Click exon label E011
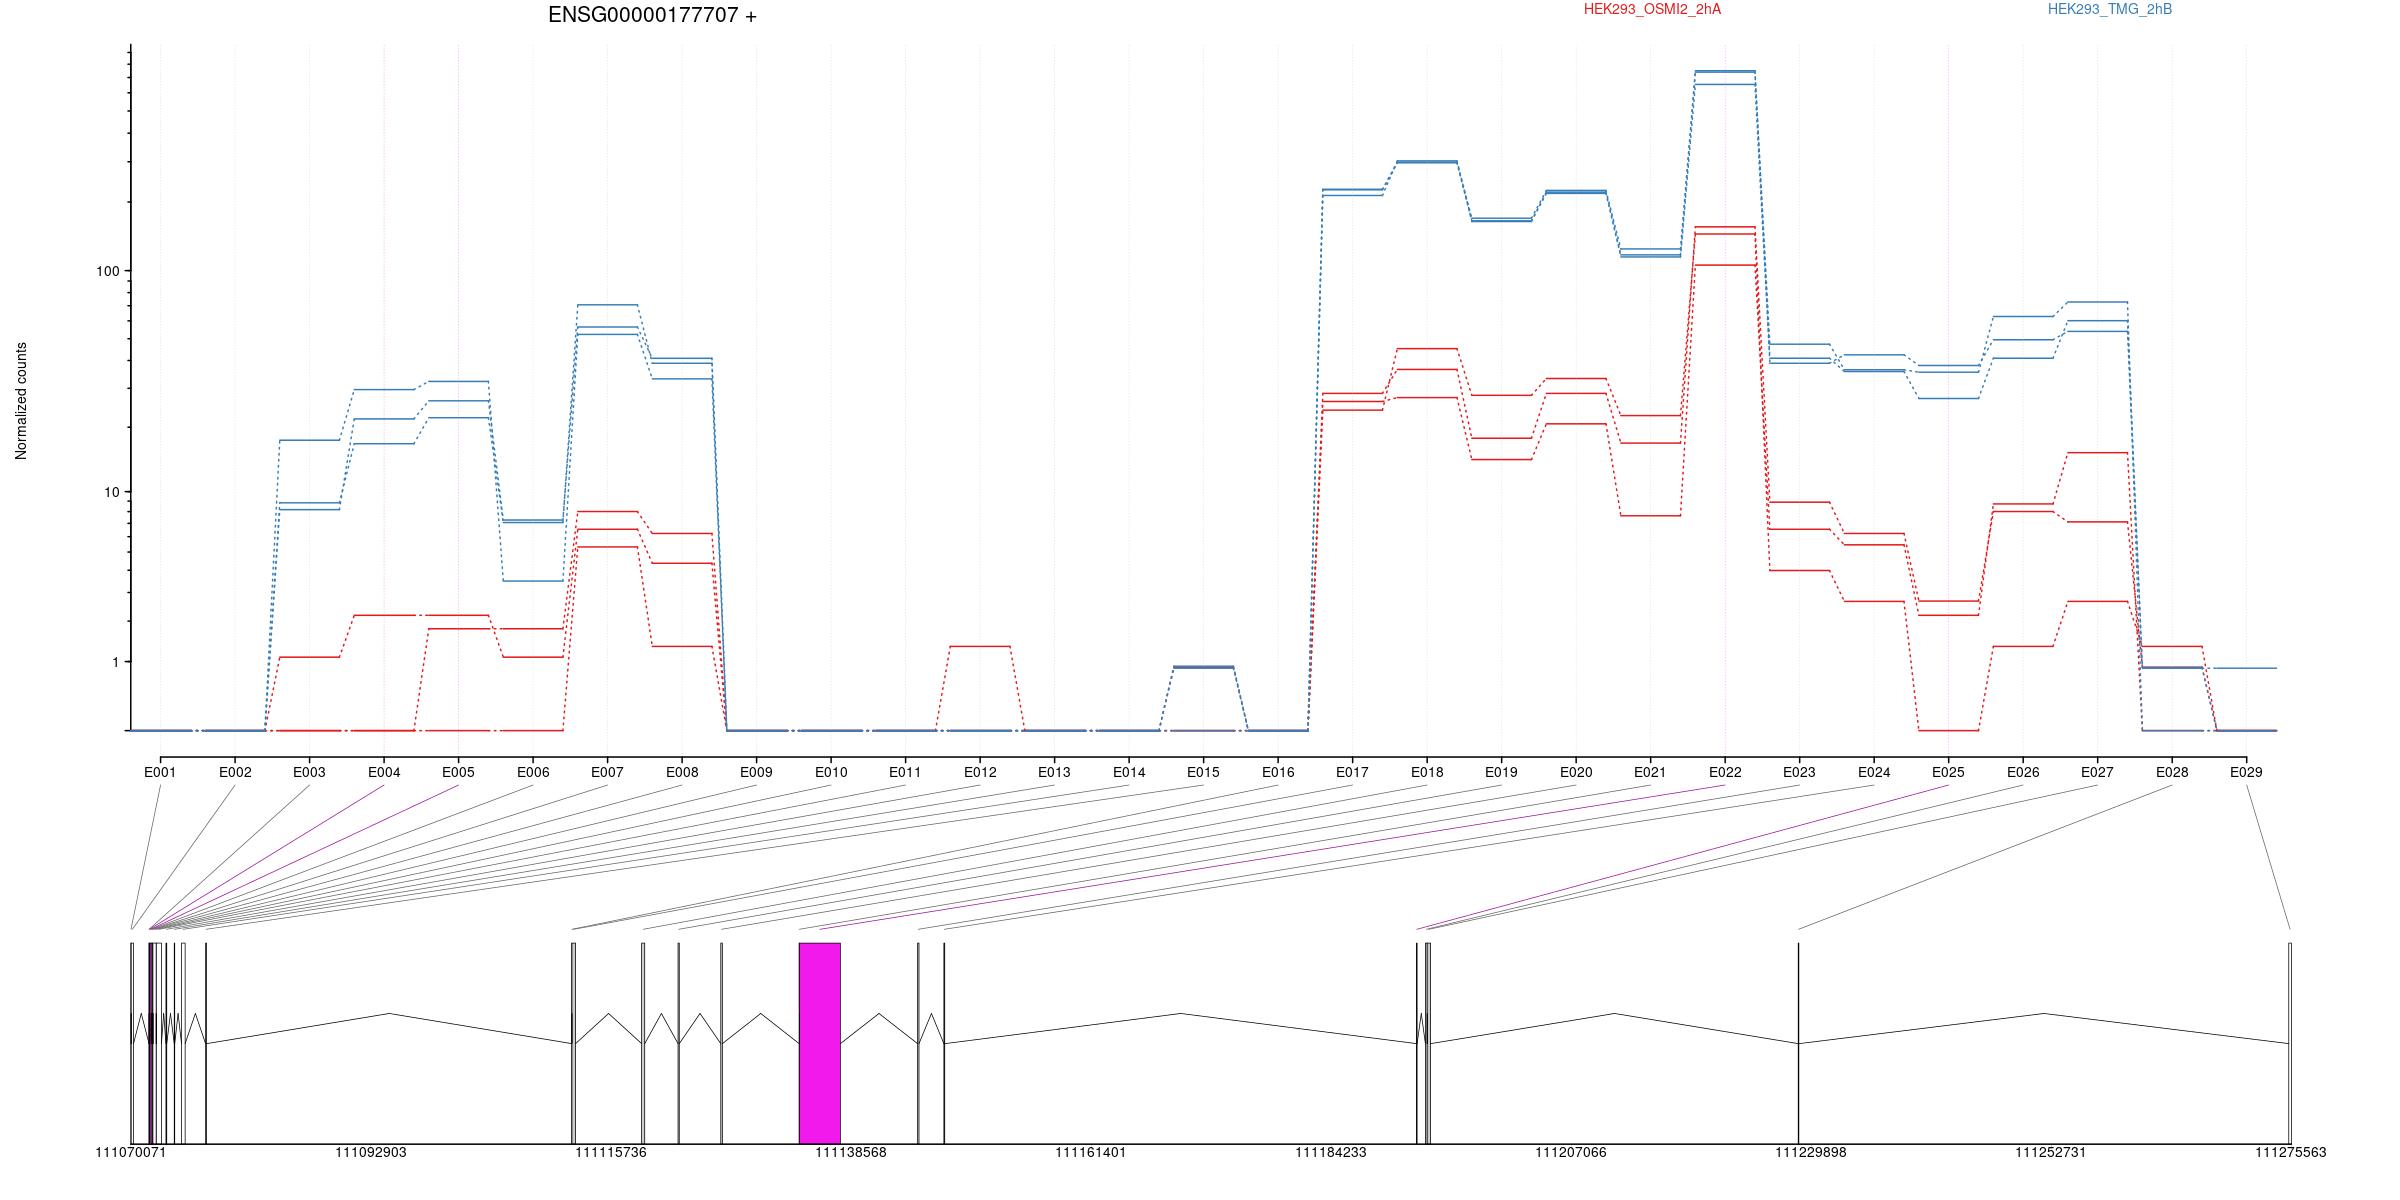 click(905, 772)
